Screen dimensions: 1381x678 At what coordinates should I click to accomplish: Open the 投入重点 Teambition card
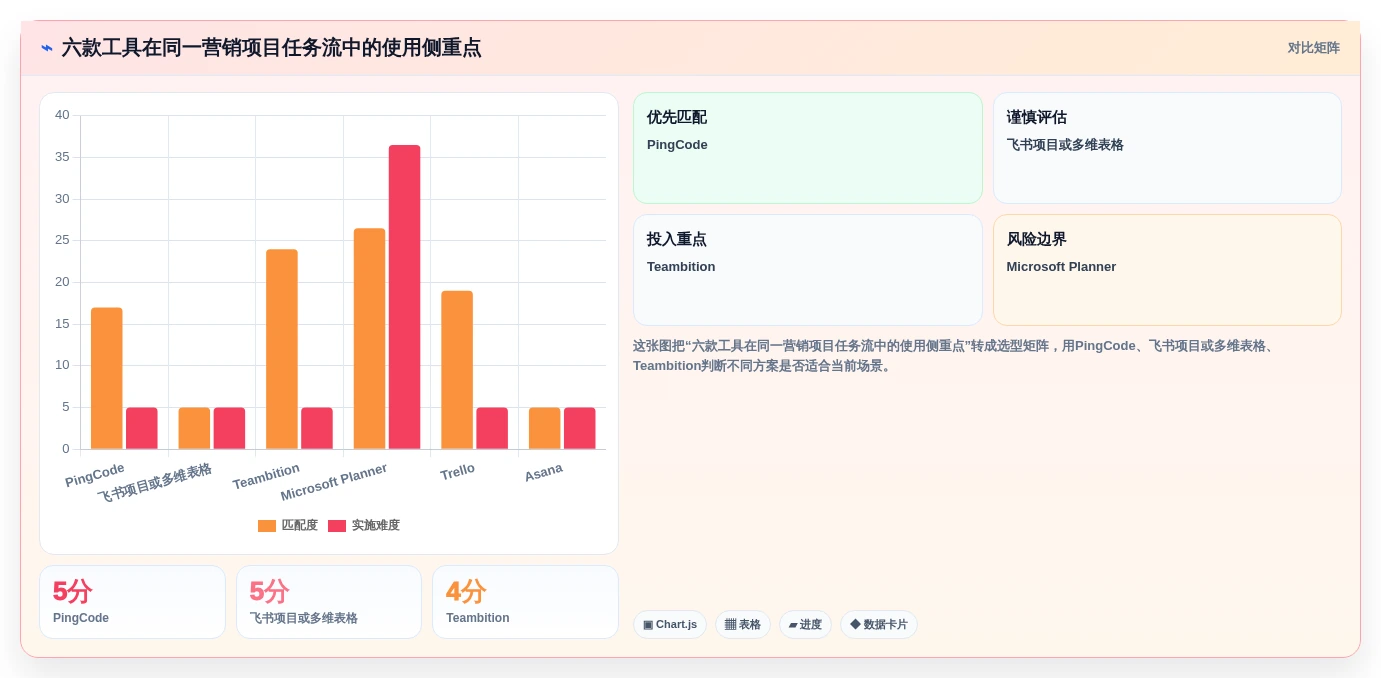(808, 270)
